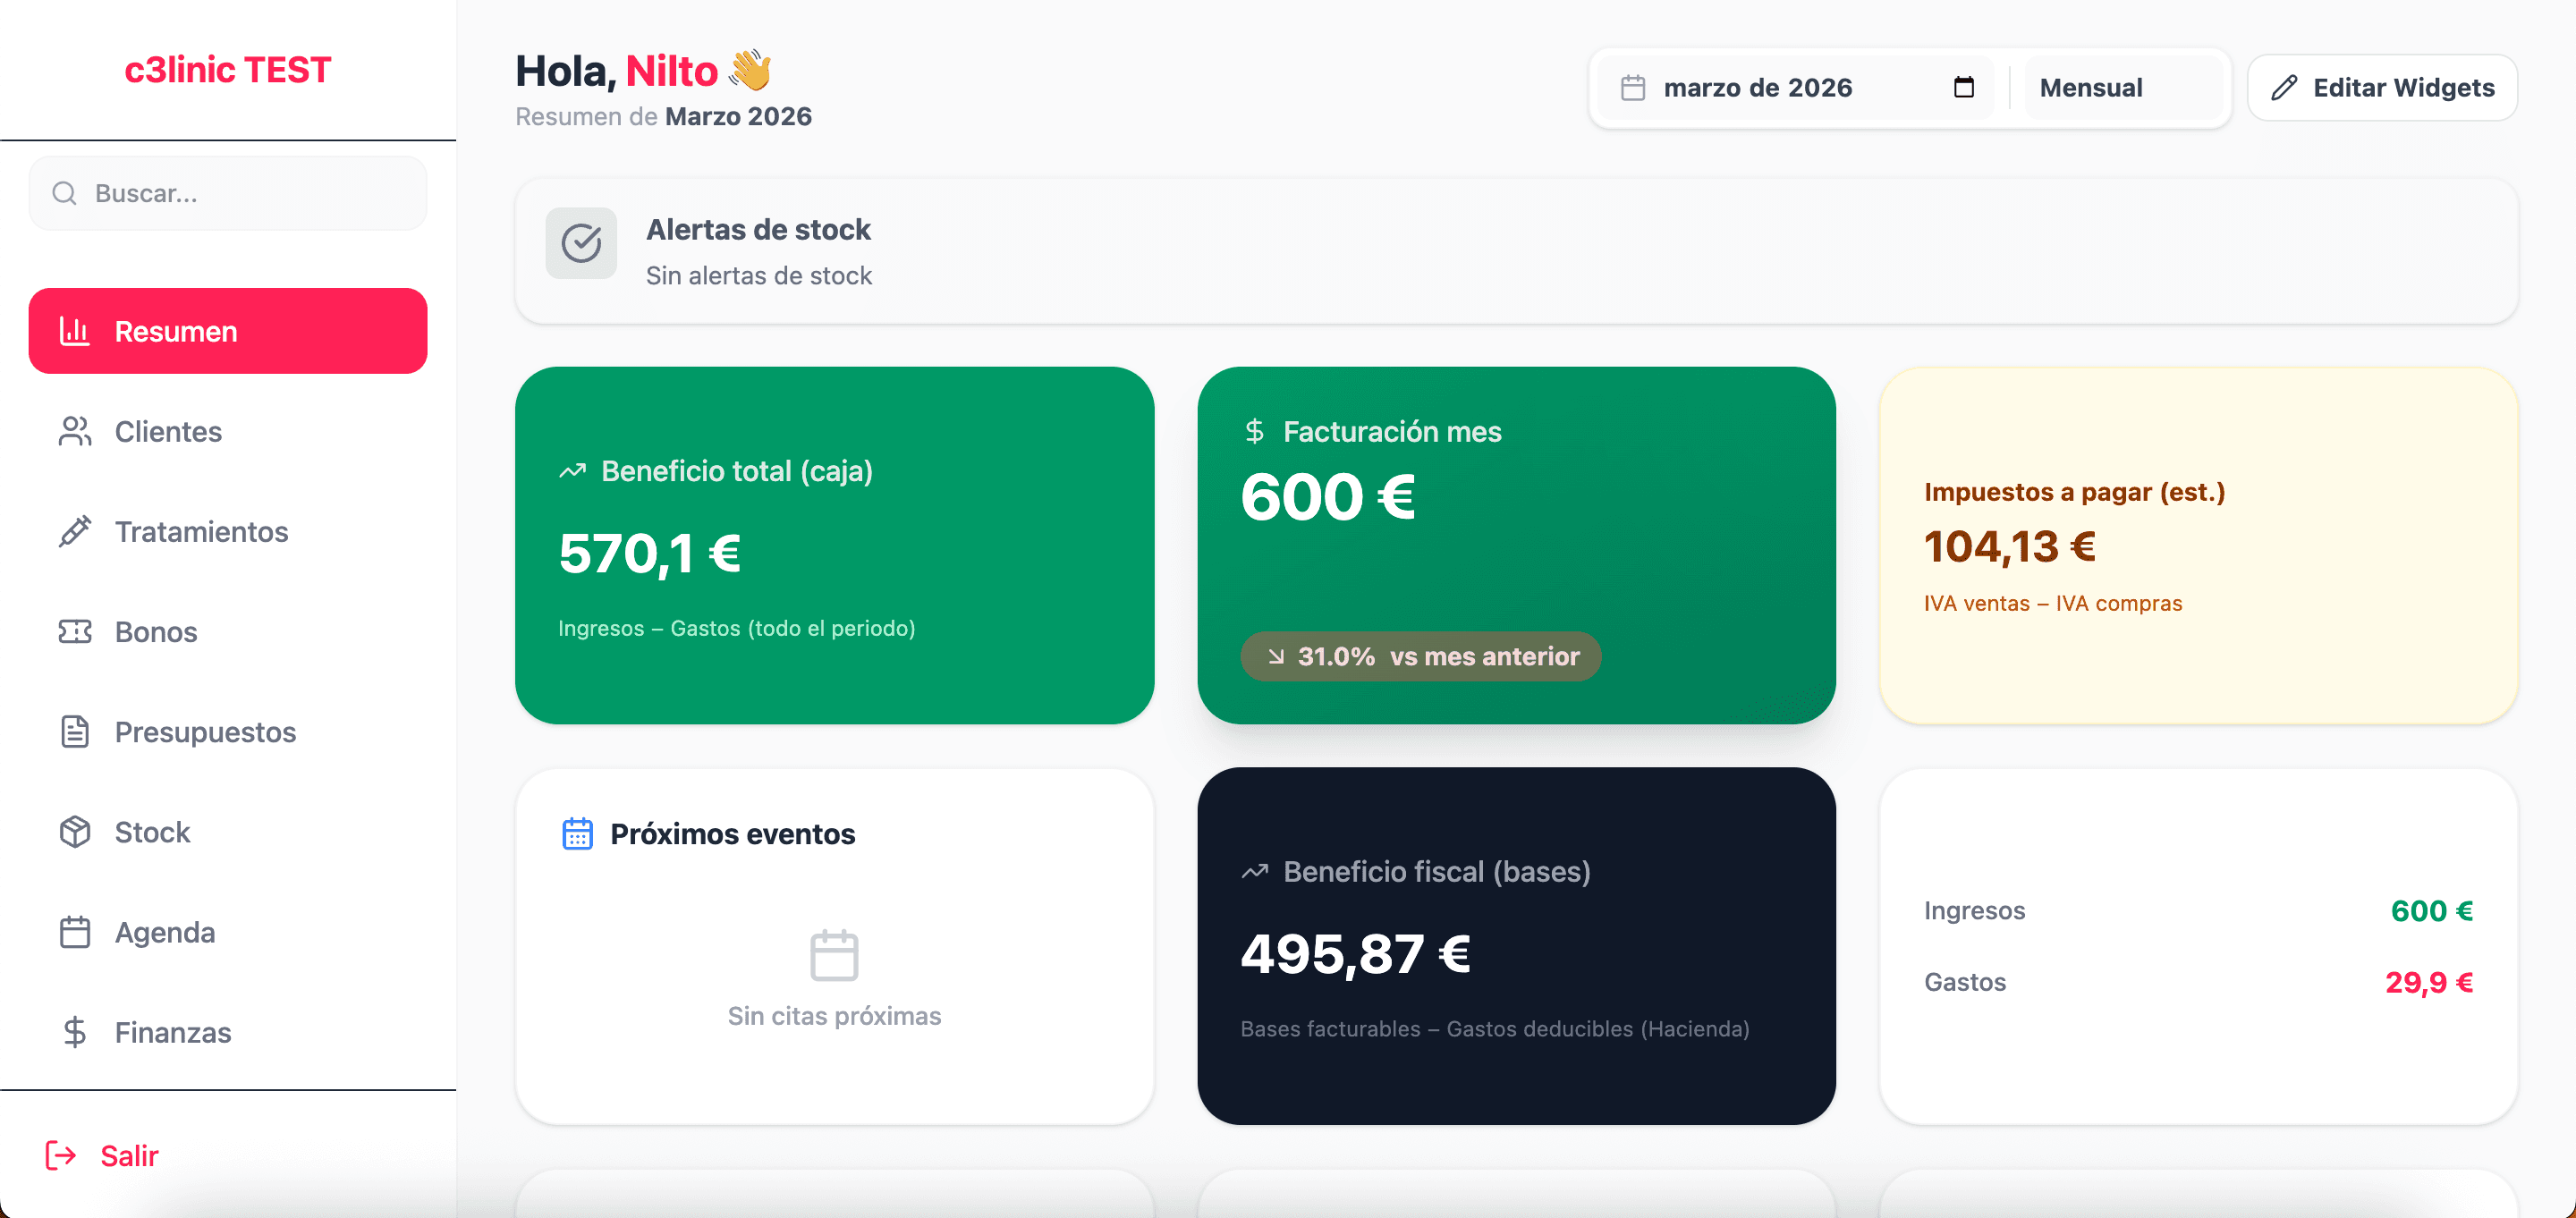Click the Bonos sidebar icon

(x=74, y=631)
